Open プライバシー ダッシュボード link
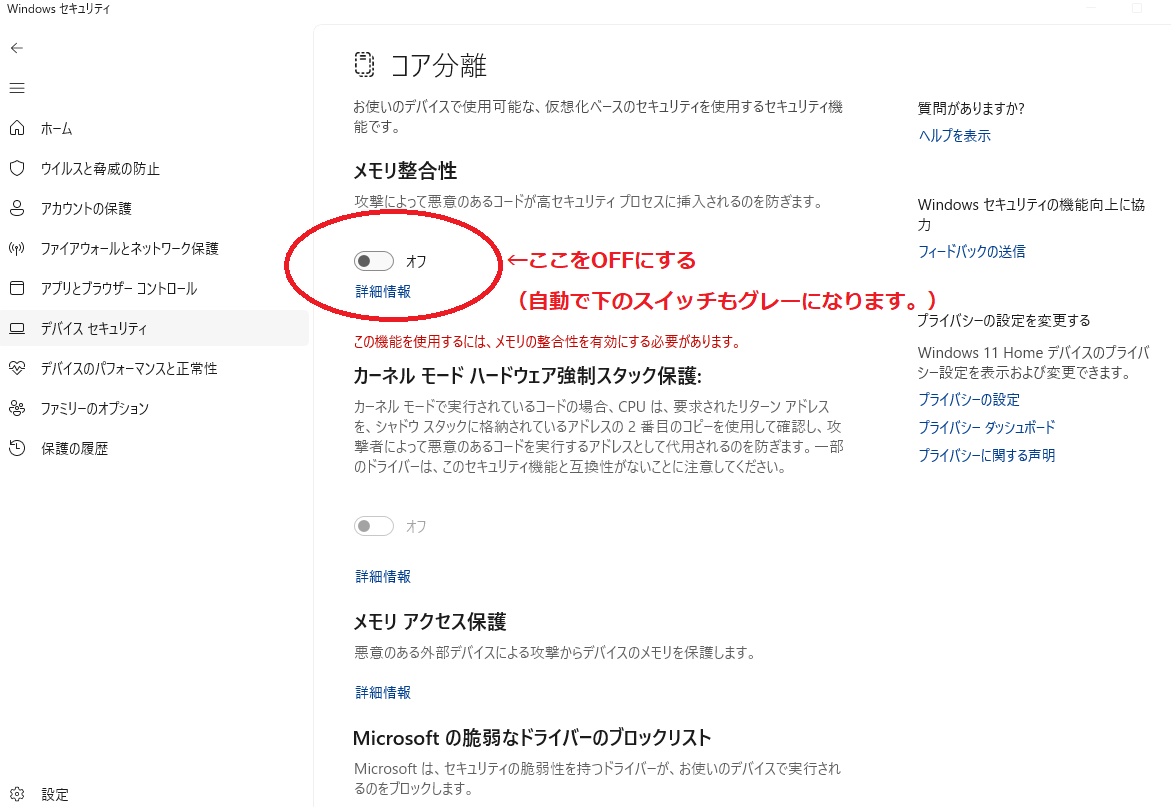This screenshot has height=807, width=1171. (x=986, y=427)
